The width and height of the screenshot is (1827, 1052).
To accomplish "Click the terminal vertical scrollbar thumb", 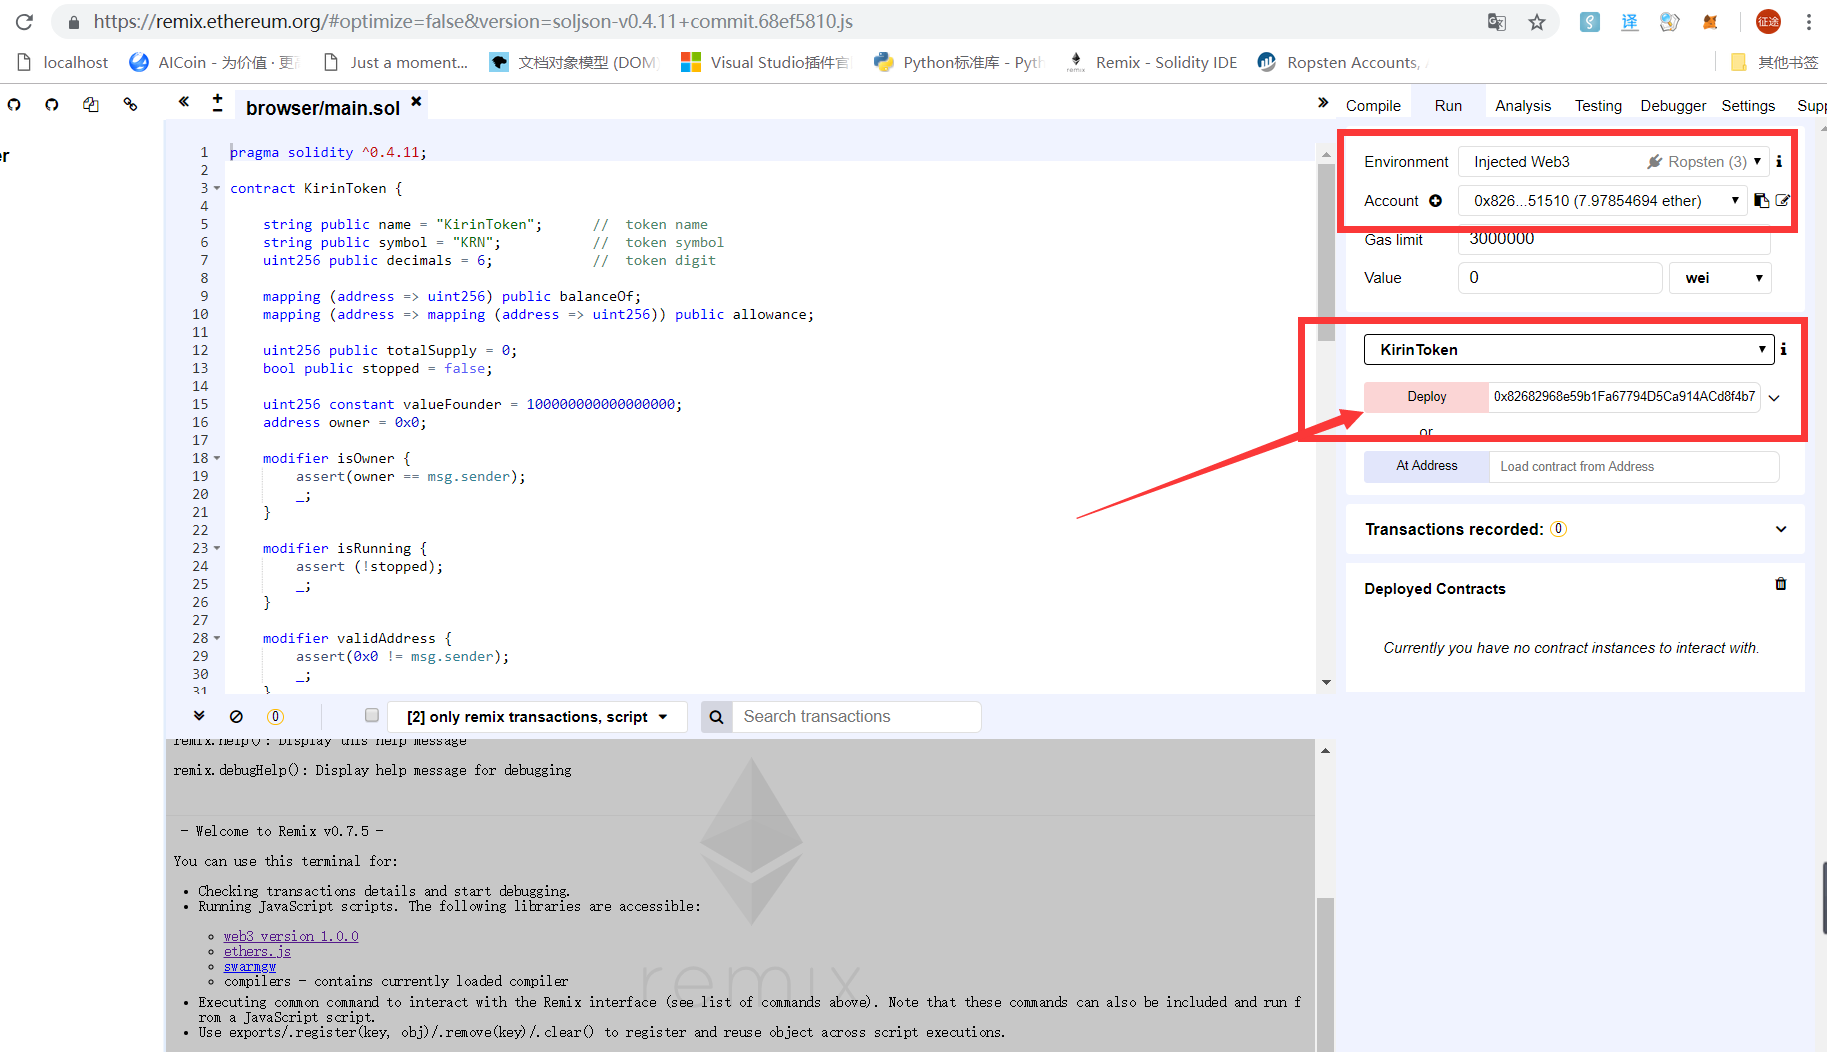I will tap(1325, 974).
